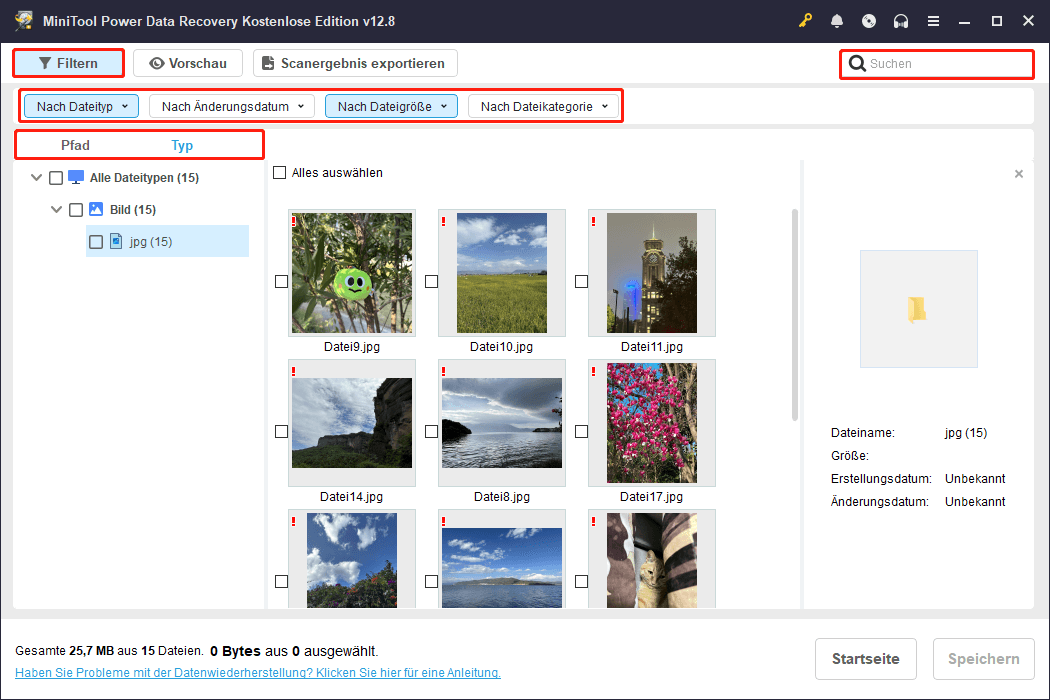The image size is (1050, 700).
Task: Select the Typ tab
Action: 182,145
